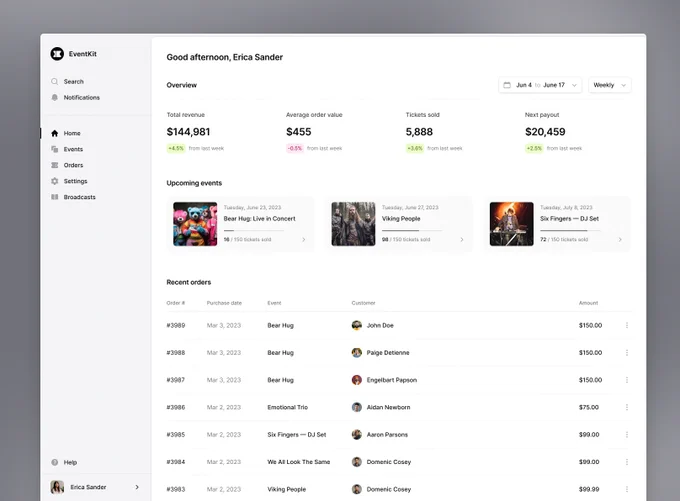The height and width of the screenshot is (501, 680).
Task: Click the Bear Hug ticket sales progress bar
Action: pyautogui.click(x=254, y=230)
